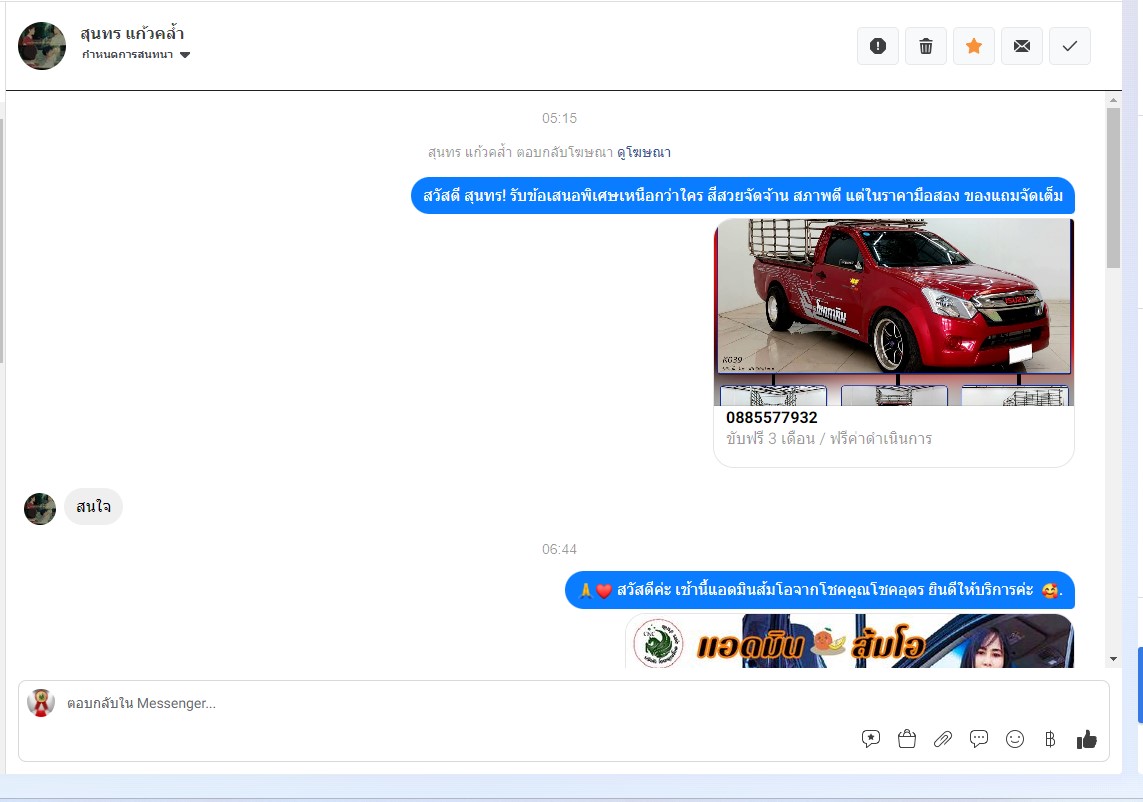Click the สุนทร แก้วคล้า contact name
1143x802 pixels.
(132, 34)
